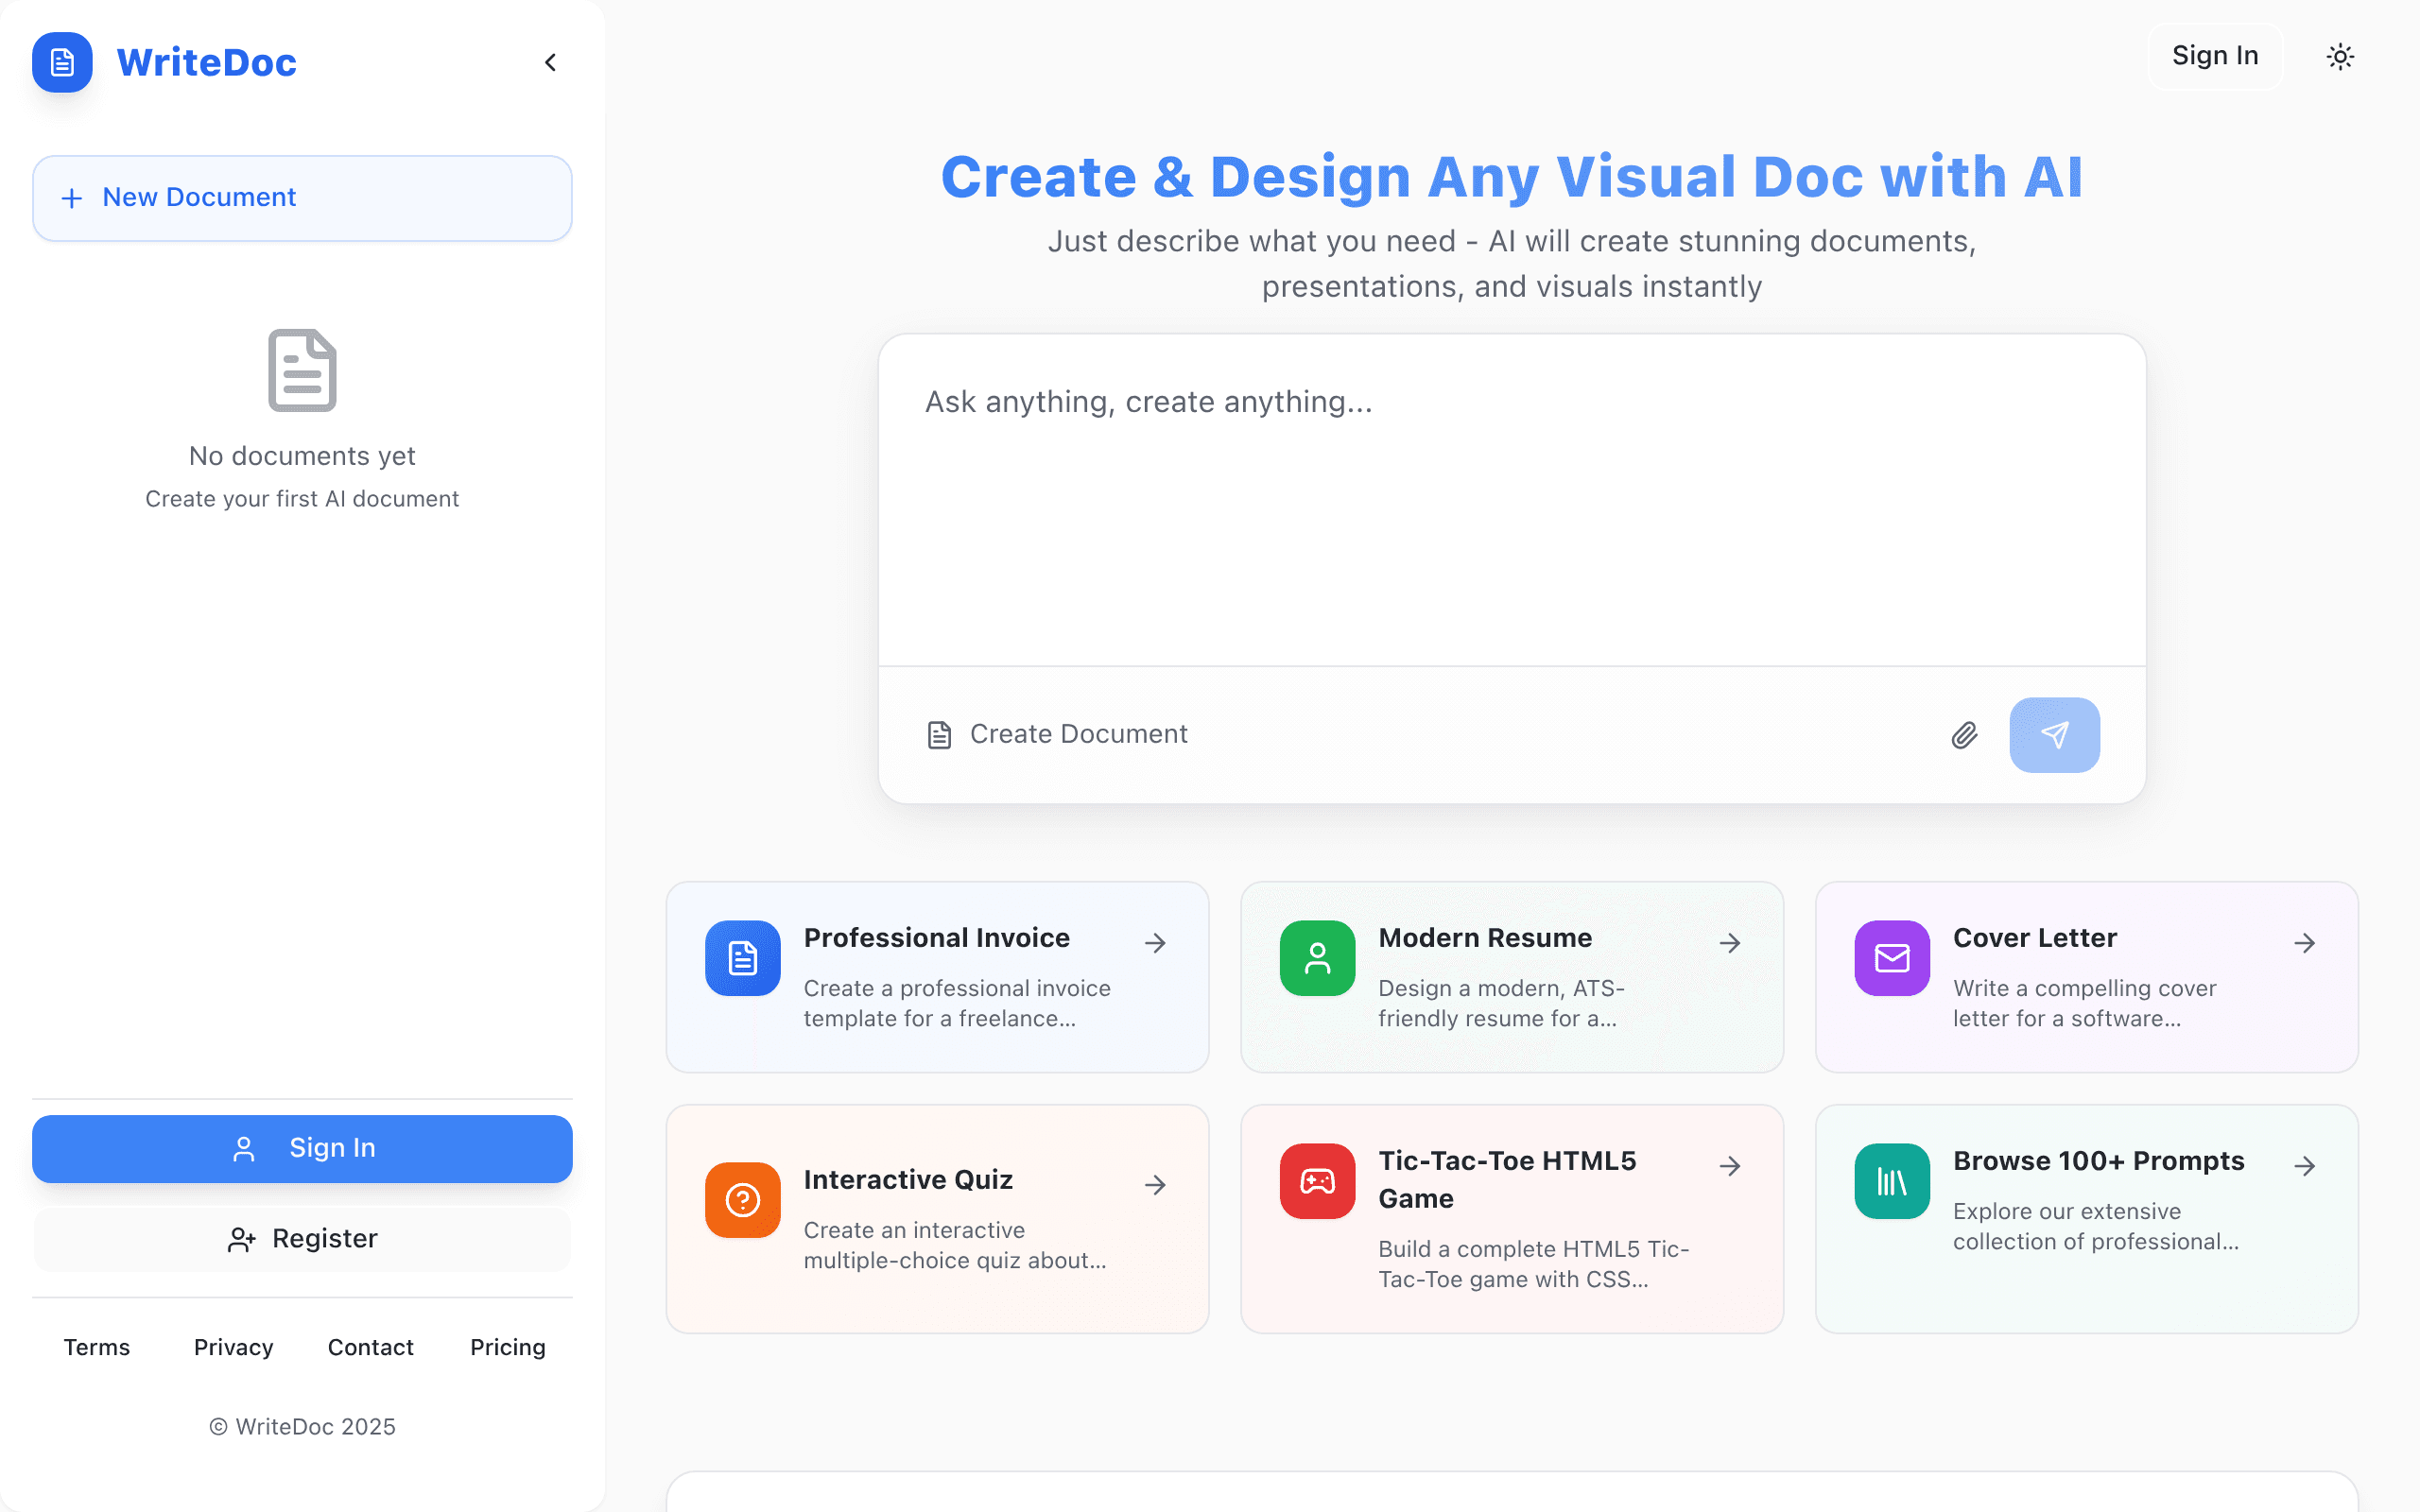Click 'Create an interactive multiple-choice quiz' description
Screen dimensions: 2420x1512
955,1245
